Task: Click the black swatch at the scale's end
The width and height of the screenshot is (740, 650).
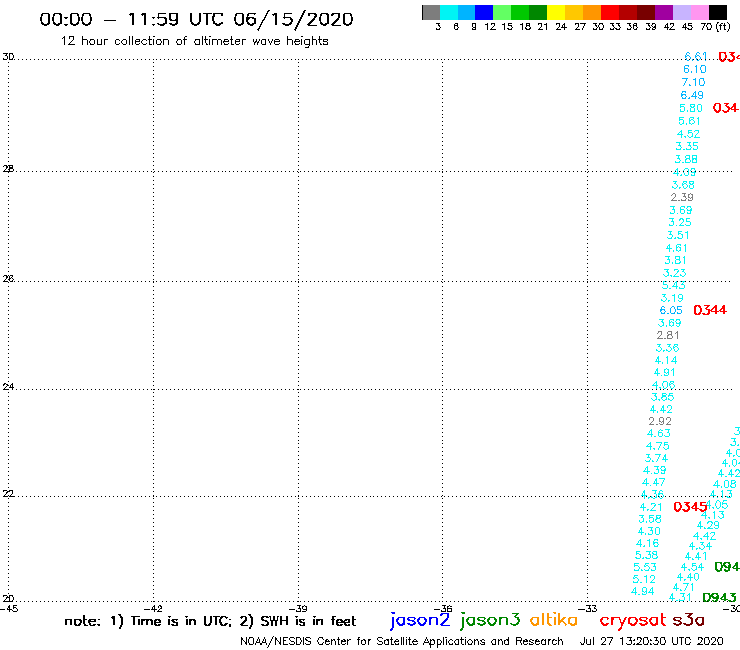Action: tap(718, 12)
